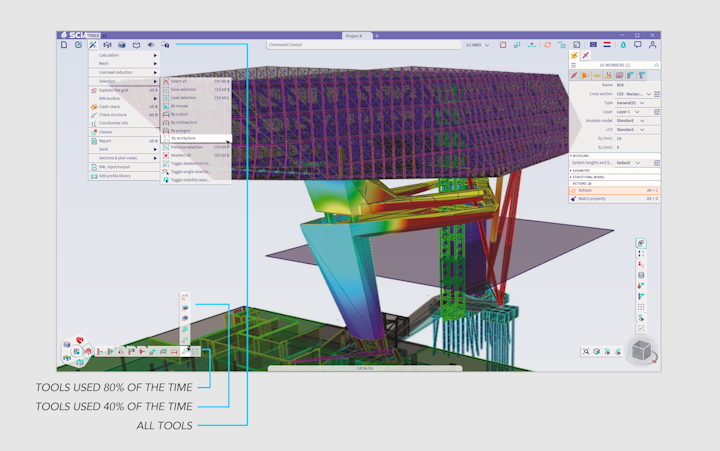This screenshot has width=720, height=451.
Task: Click the New file icon in toolbar
Action: point(64,45)
